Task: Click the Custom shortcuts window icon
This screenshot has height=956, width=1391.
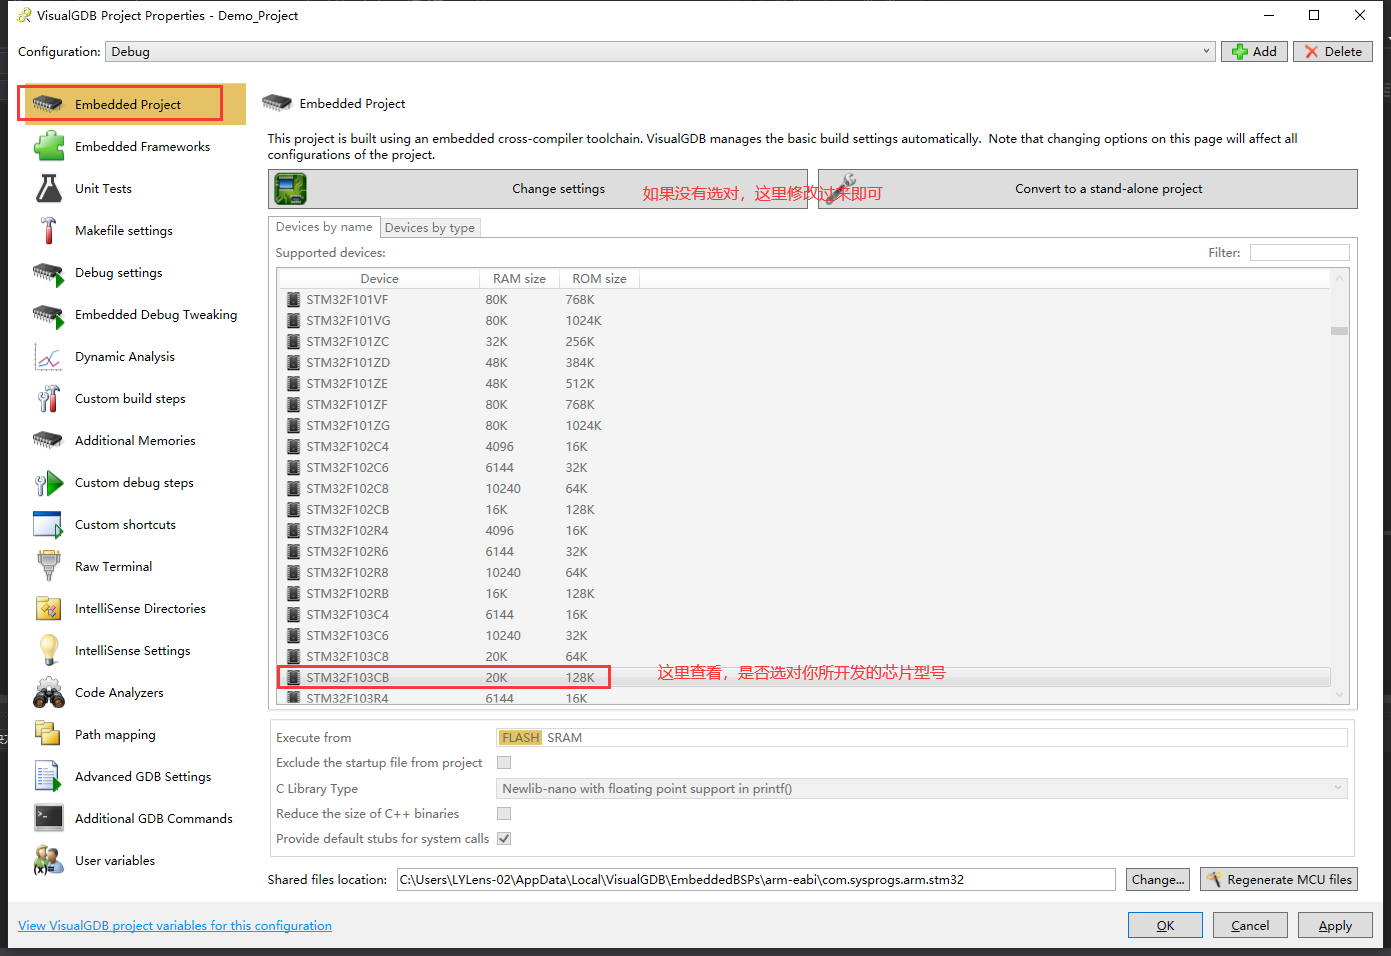Action: pos(48,524)
